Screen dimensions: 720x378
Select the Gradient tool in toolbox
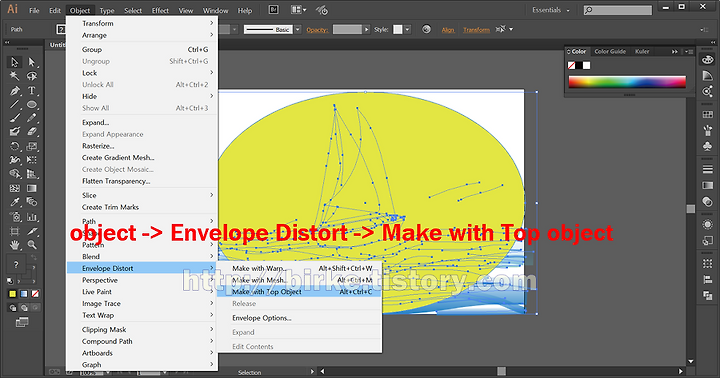(31, 188)
